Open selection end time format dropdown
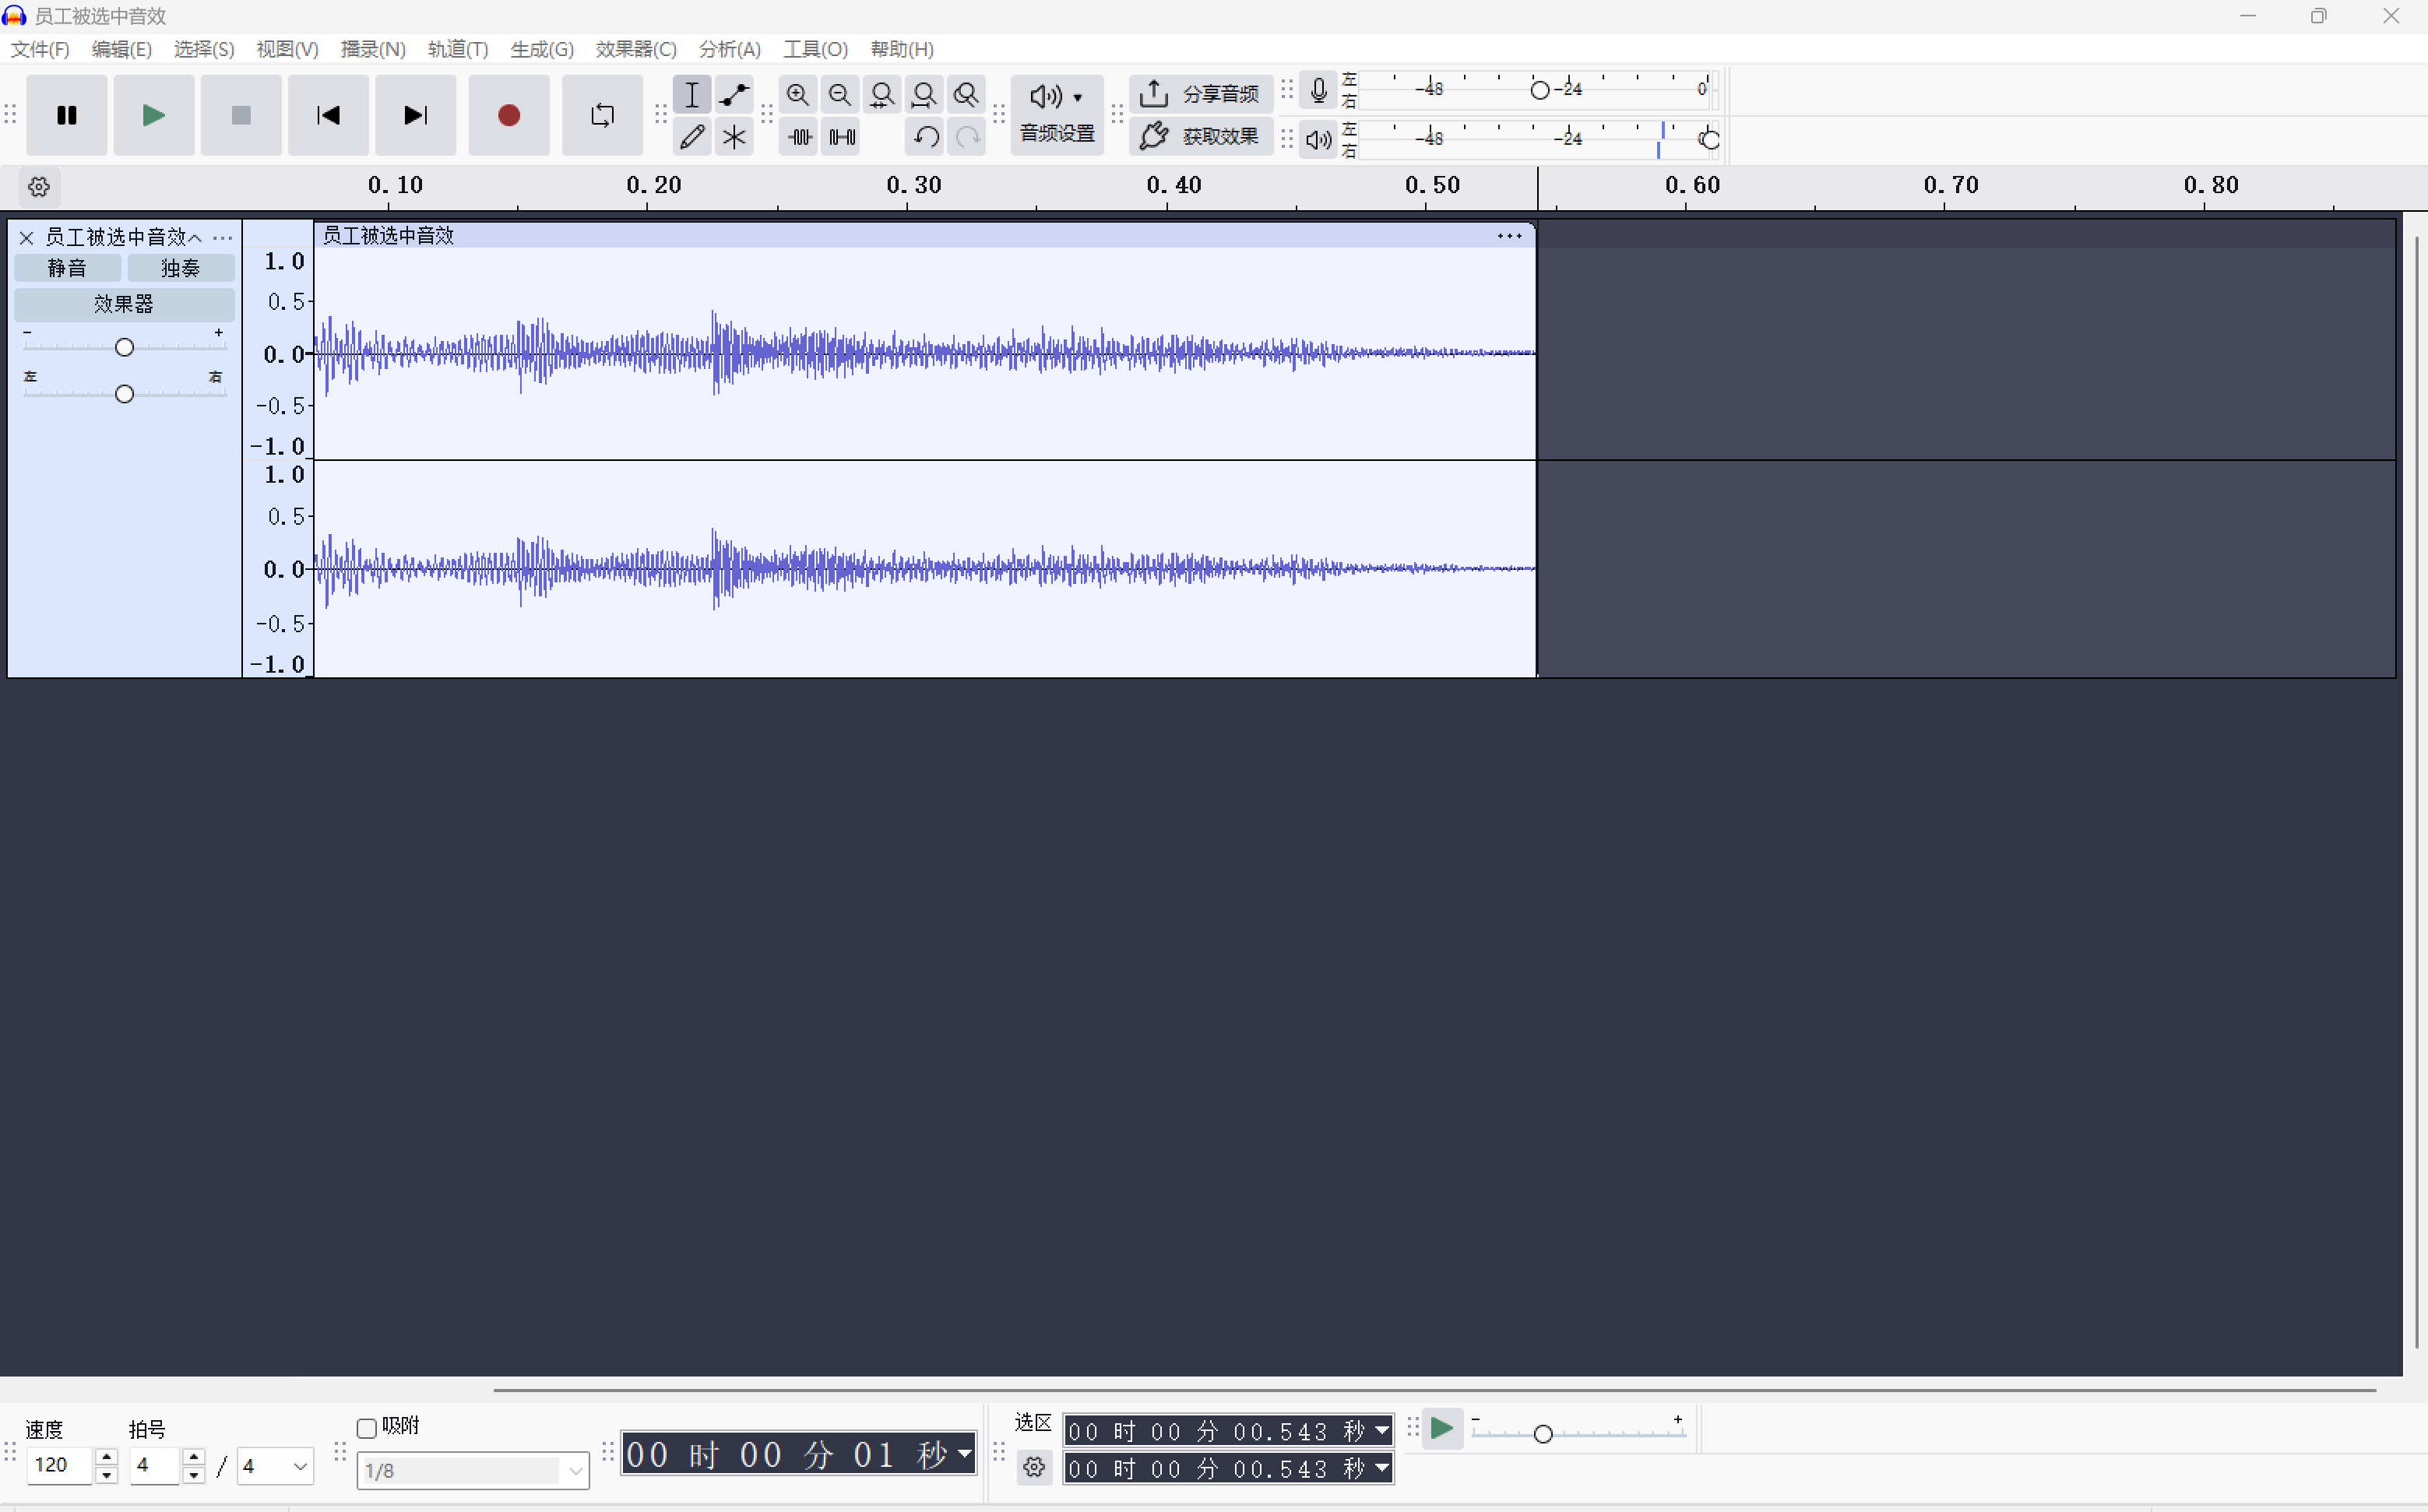The width and height of the screenshot is (2428, 1512). (x=1383, y=1468)
